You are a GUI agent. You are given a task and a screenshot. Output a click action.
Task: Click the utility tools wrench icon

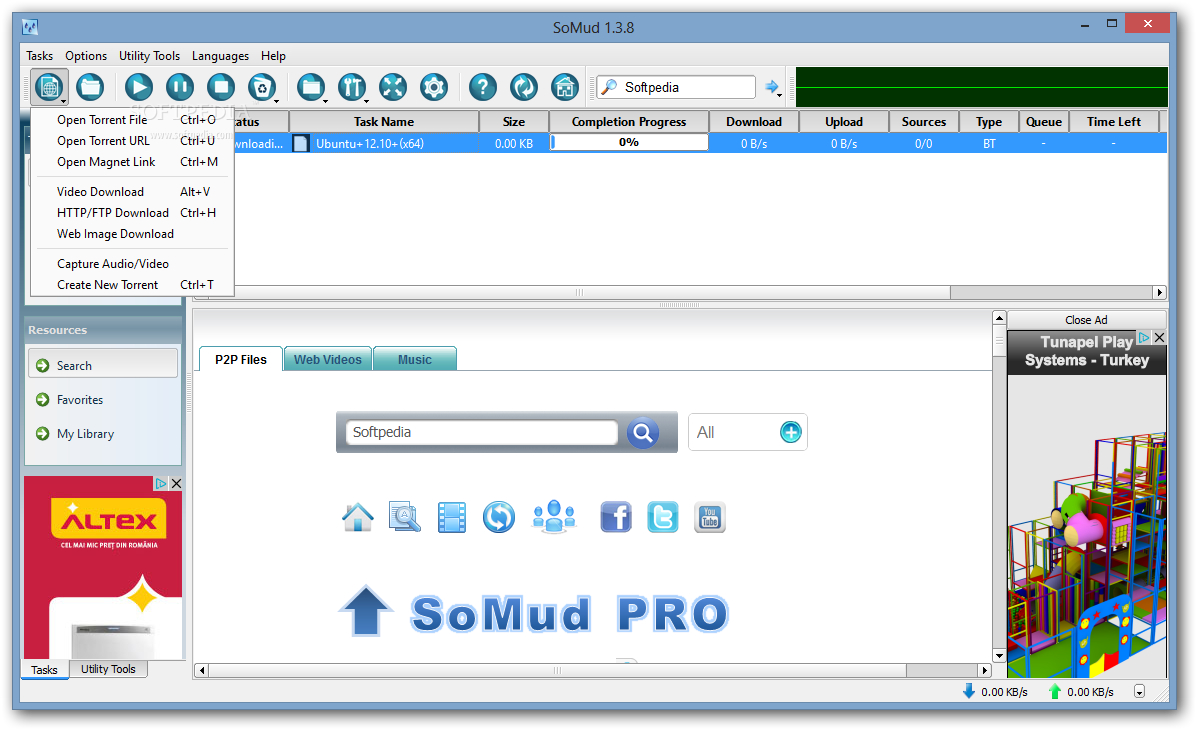[352, 87]
